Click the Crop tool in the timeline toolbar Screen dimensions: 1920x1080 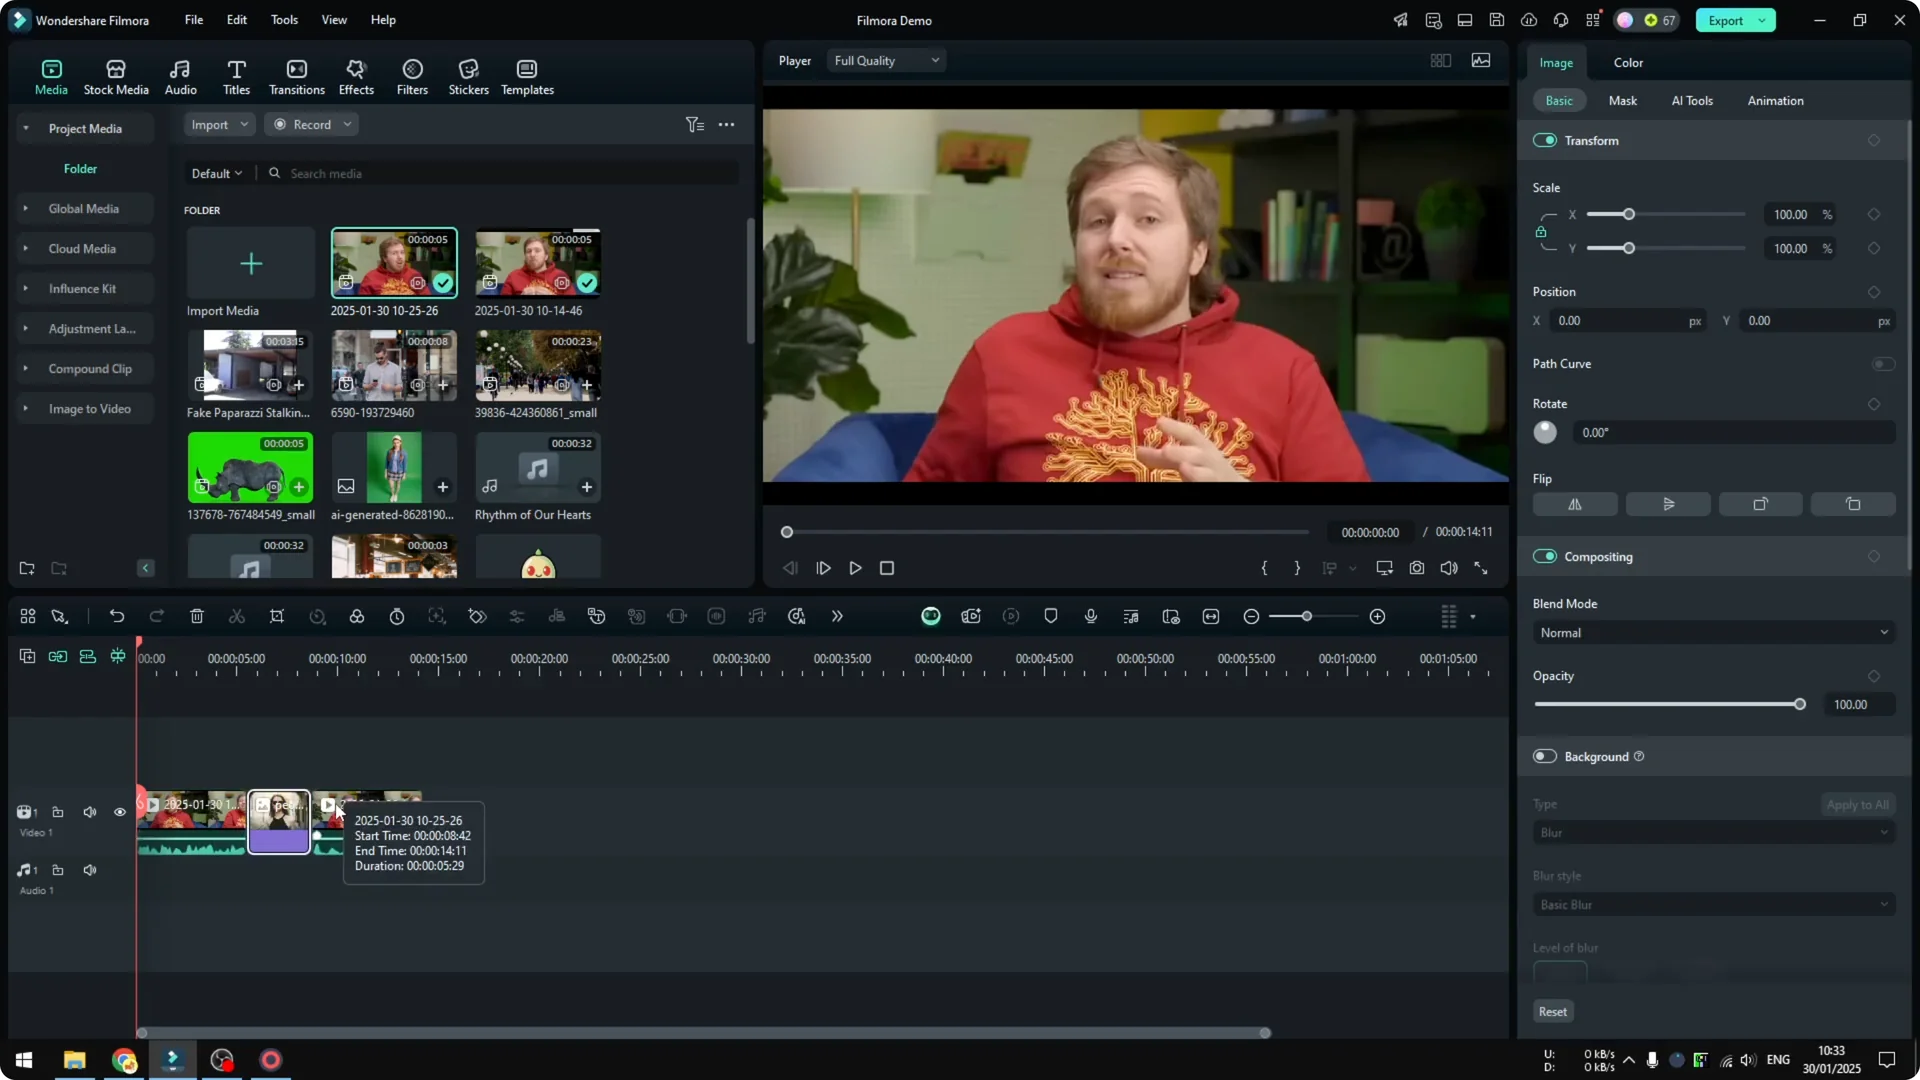pyautogui.click(x=277, y=616)
